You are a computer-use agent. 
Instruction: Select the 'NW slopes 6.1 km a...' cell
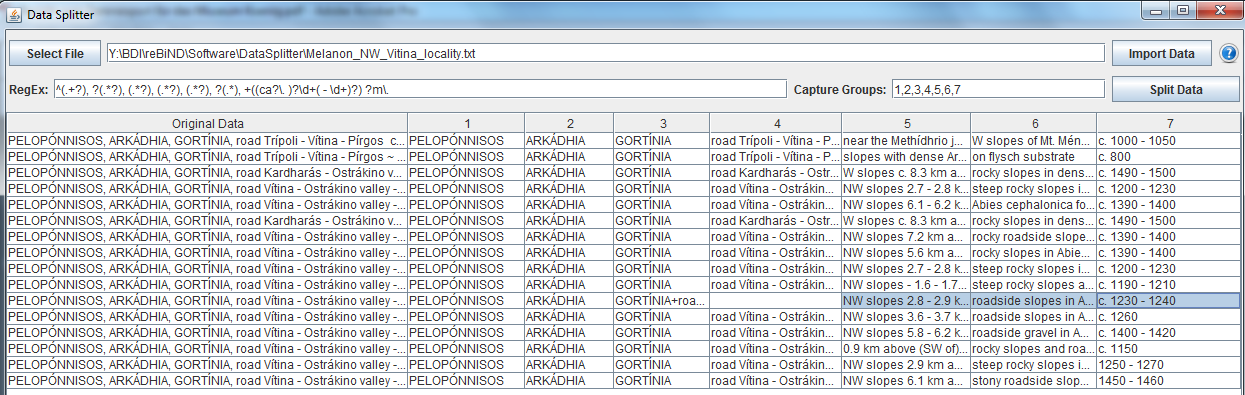tap(905, 380)
